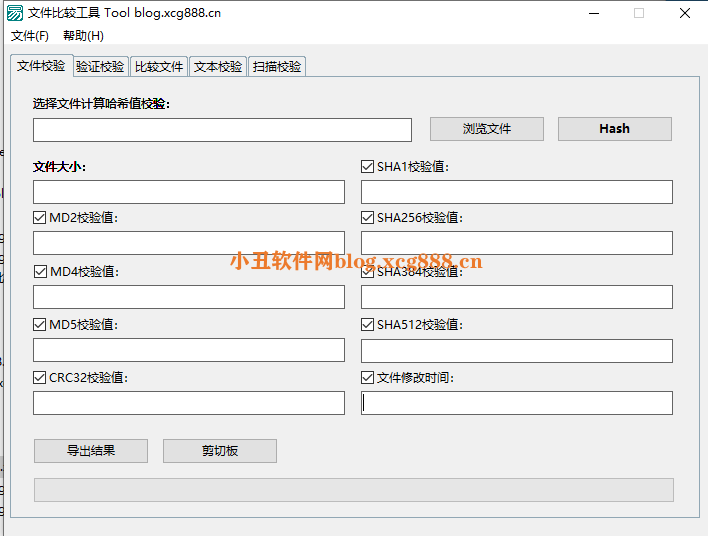
Task: Switch to the 验证校验 tab
Action: click(100, 67)
